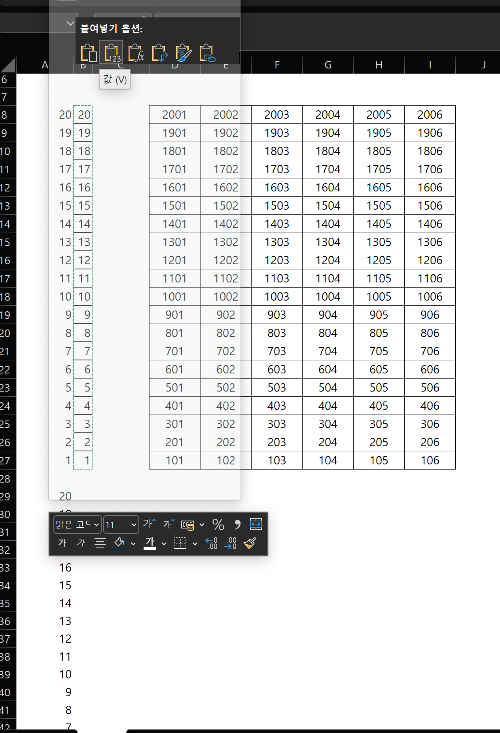Select Paste Link option
The image size is (500, 733).
207,53
